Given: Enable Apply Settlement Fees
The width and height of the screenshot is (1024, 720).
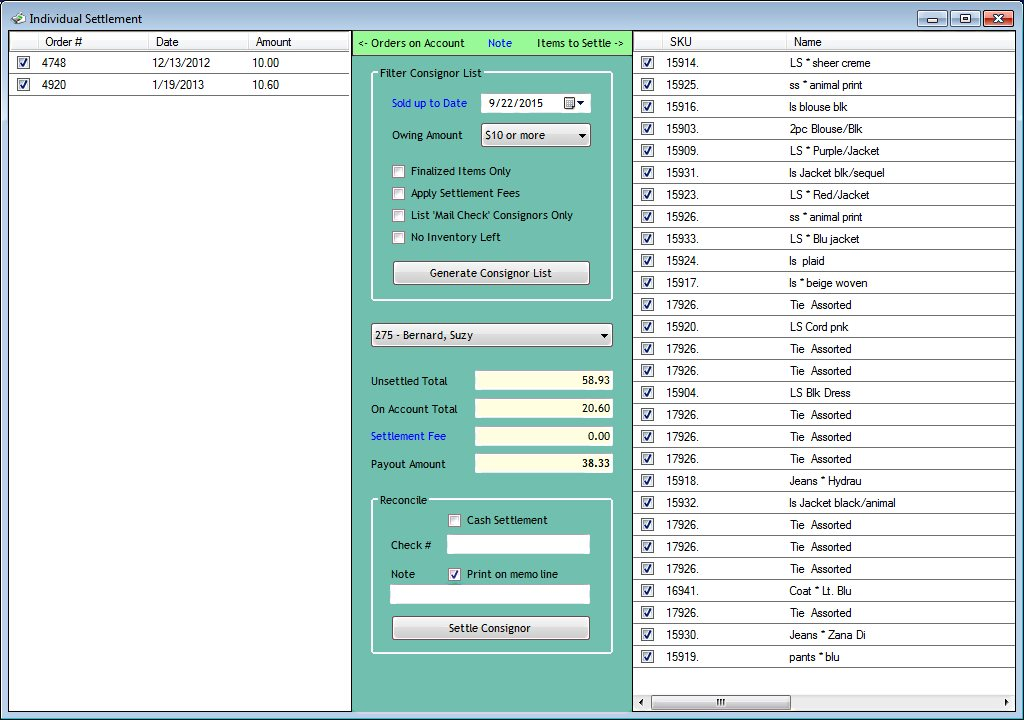Looking at the screenshot, I should click(x=398, y=193).
